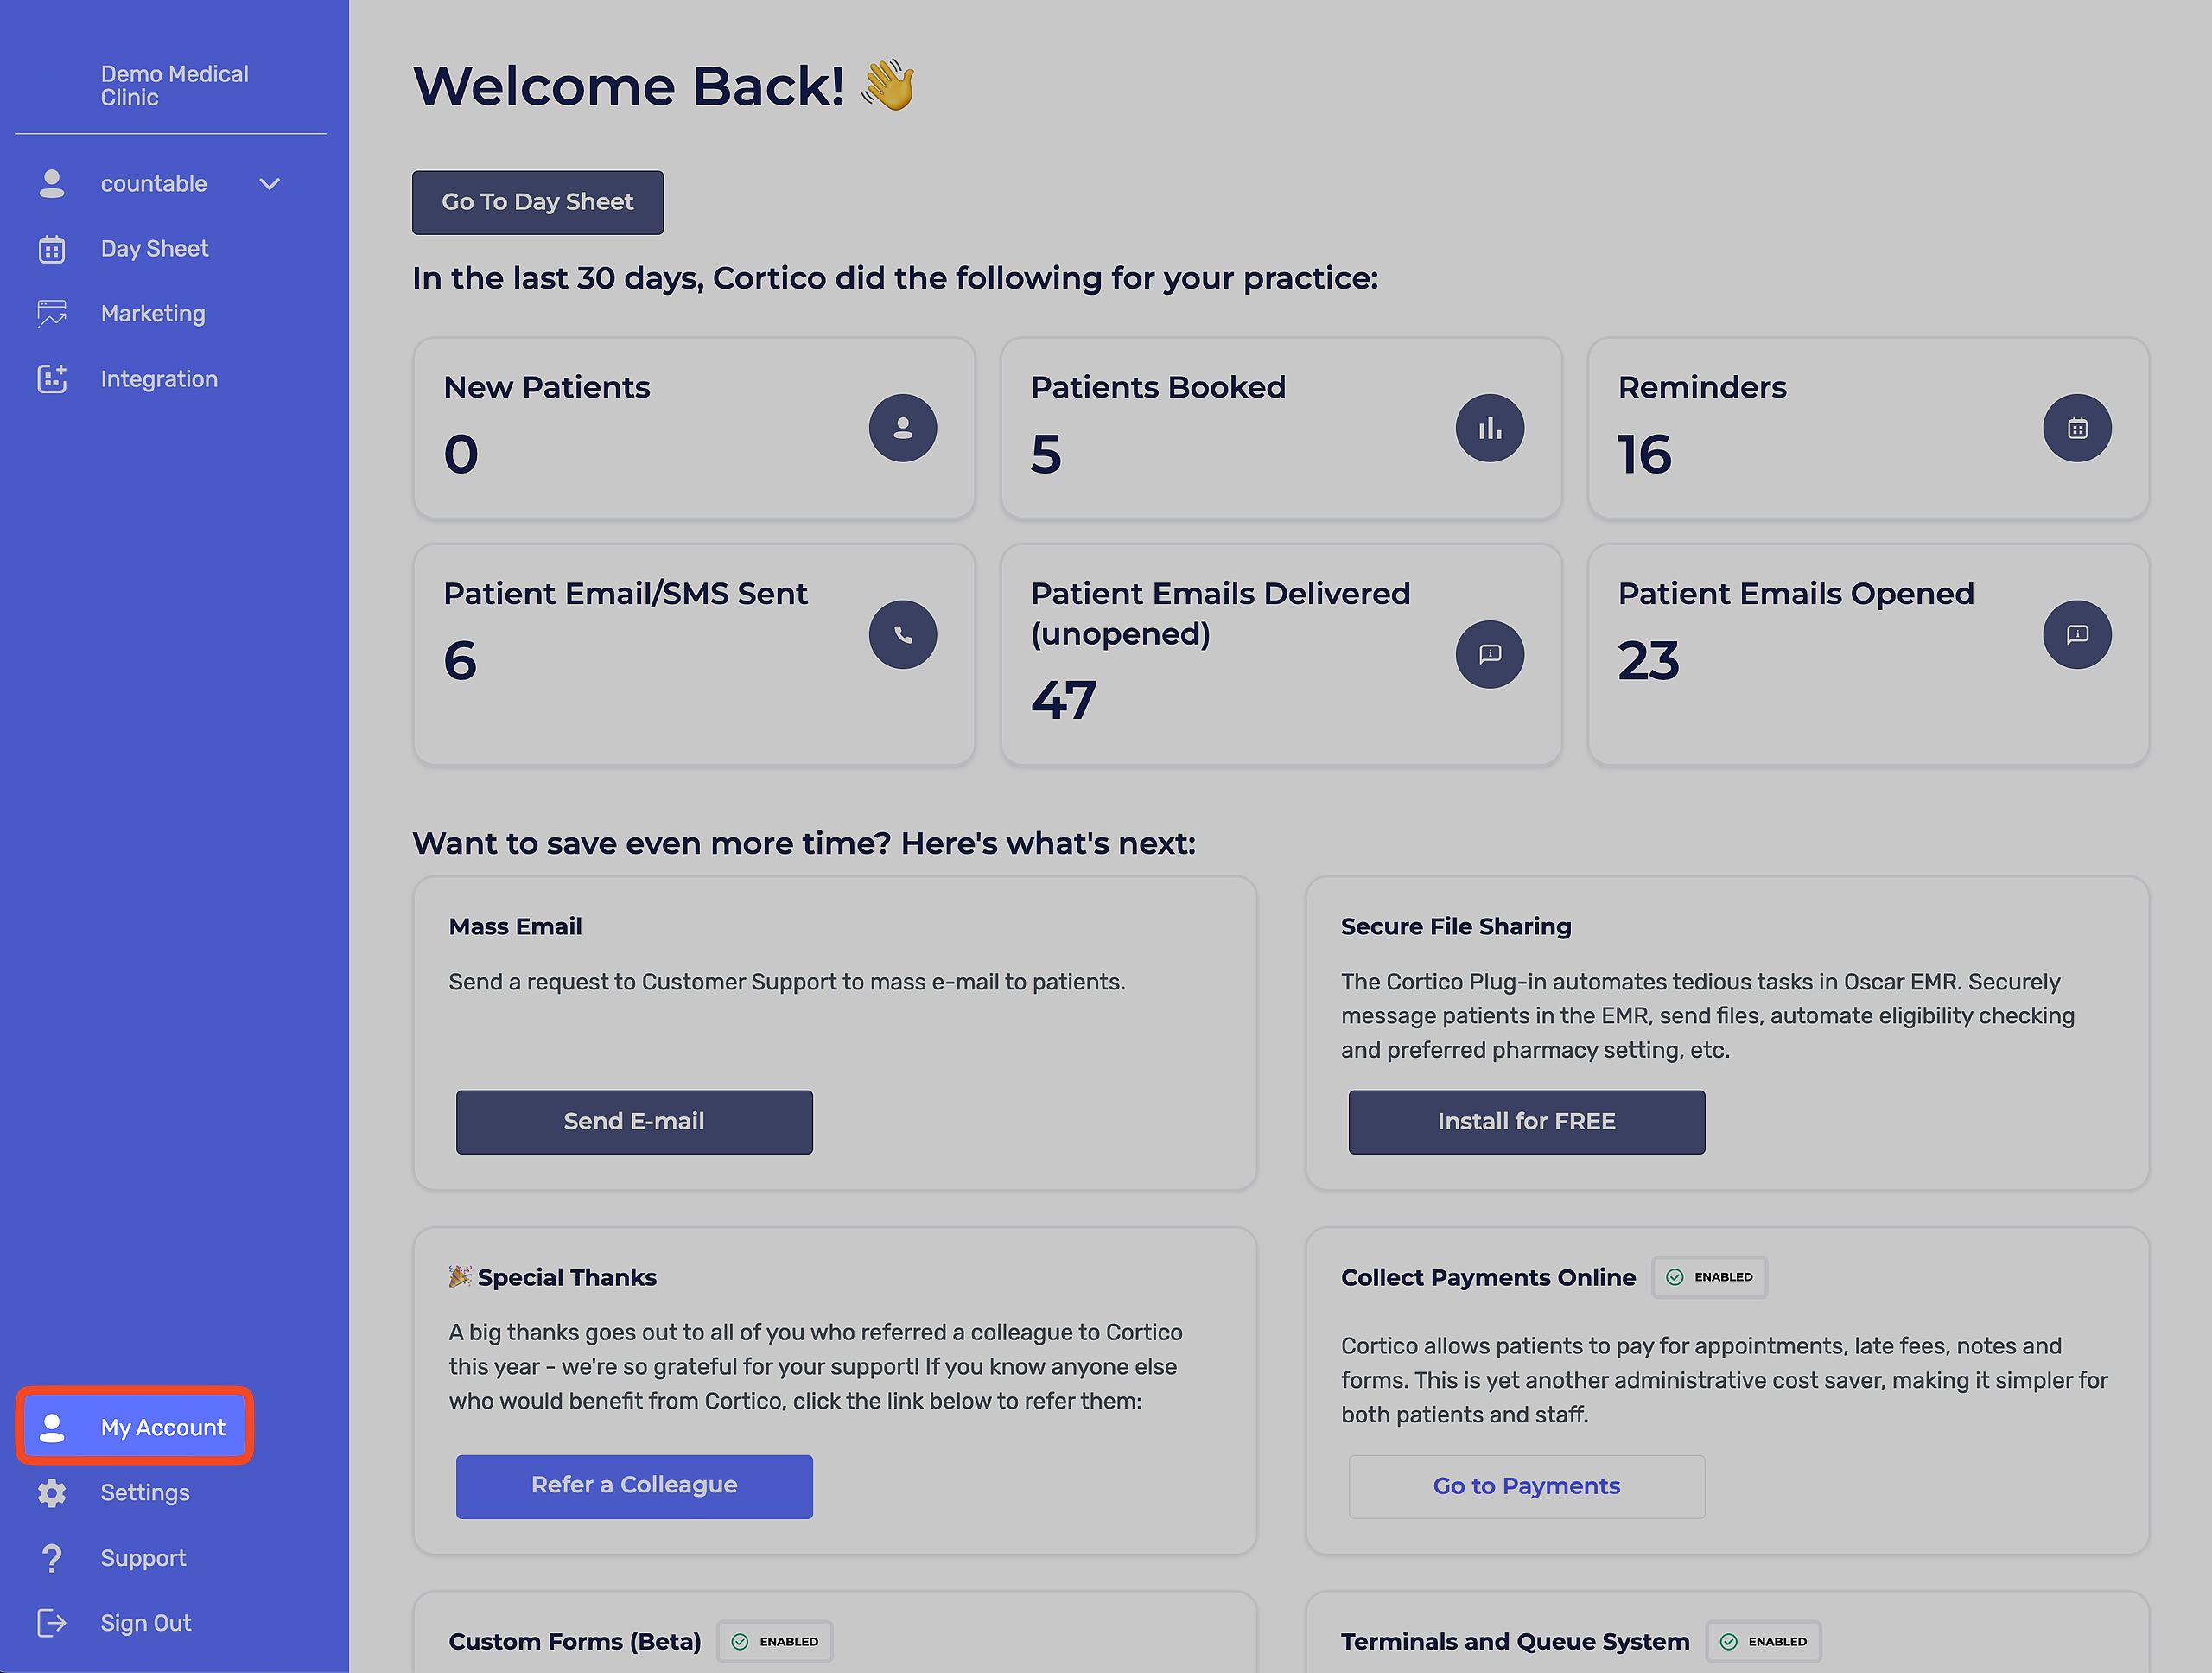The width and height of the screenshot is (2212, 1673).
Task: Click the Reminders calendar icon
Action: [x=2076, y=428]
